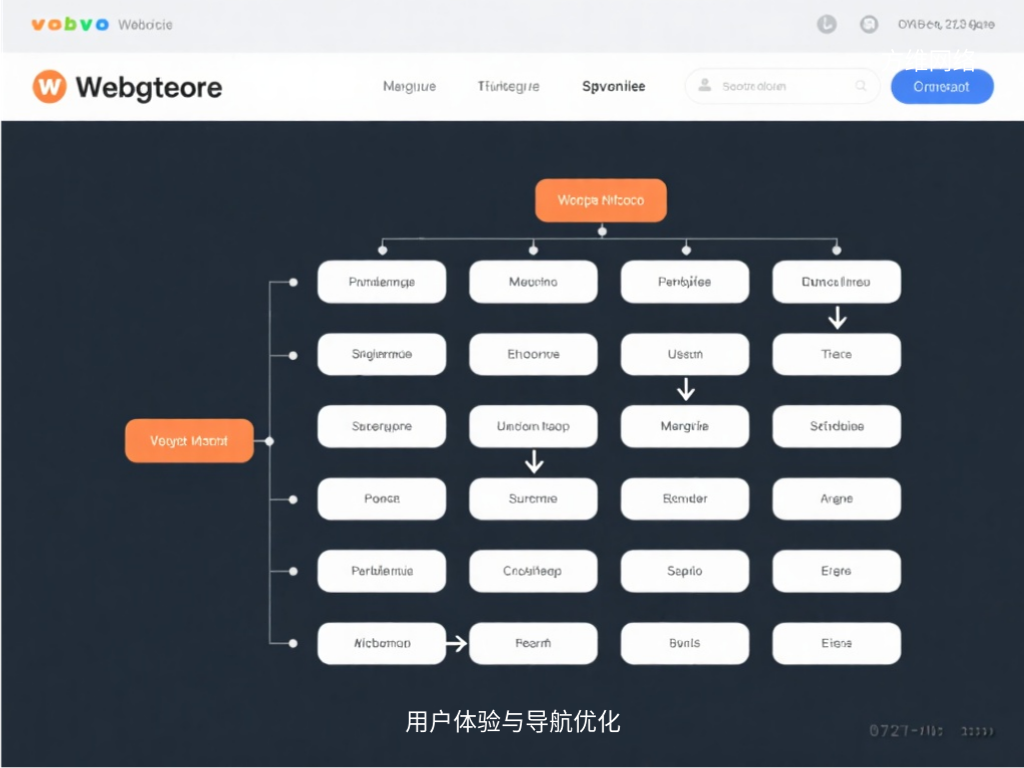1024x768 pixels.
Task: Switch to the Spvoniee tab
Action: coord(613,87)
